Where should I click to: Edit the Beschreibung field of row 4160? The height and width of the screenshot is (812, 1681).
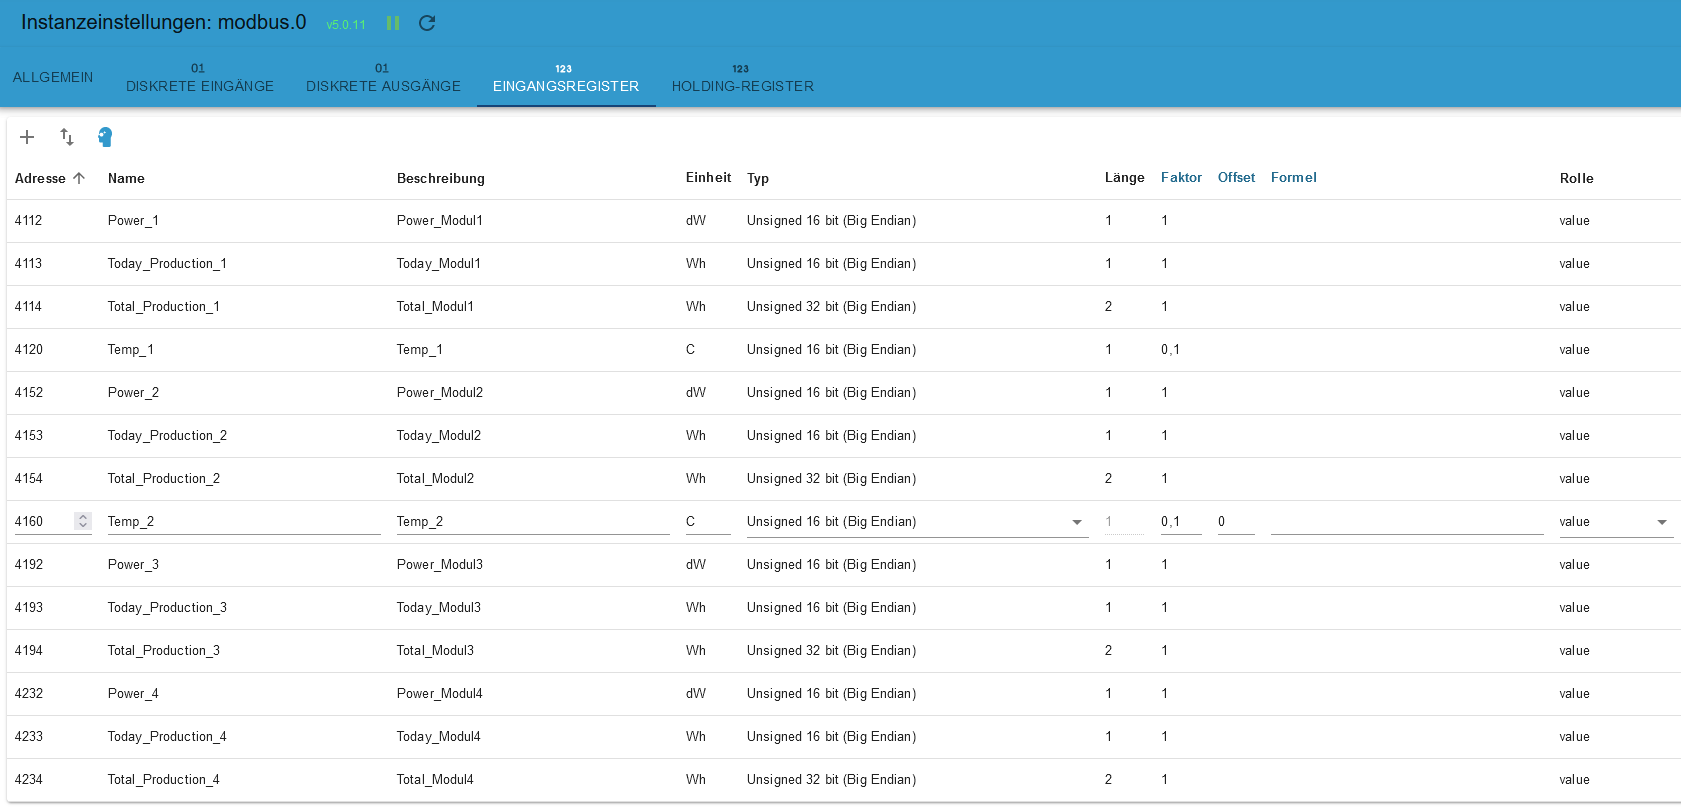pyautogui.click(x=533, y=522)
